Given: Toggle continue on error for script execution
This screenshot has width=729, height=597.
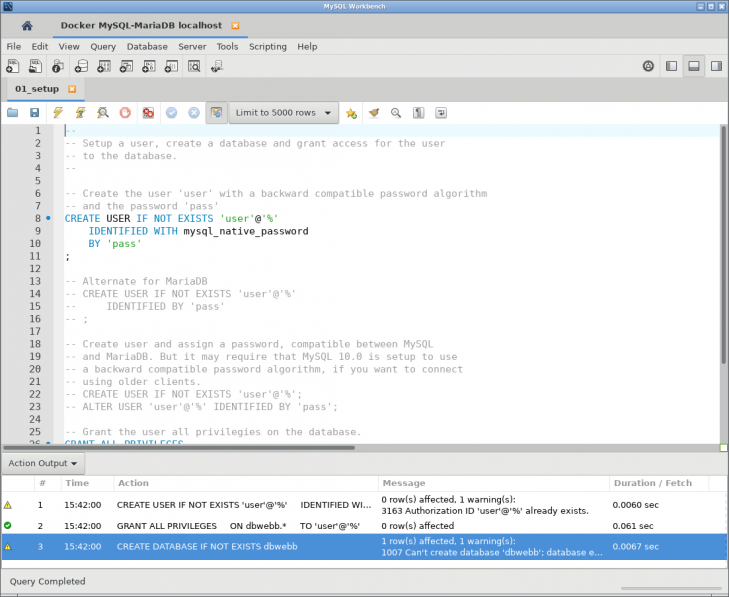Looking at the screenshot, I should [x=148, y=113].
